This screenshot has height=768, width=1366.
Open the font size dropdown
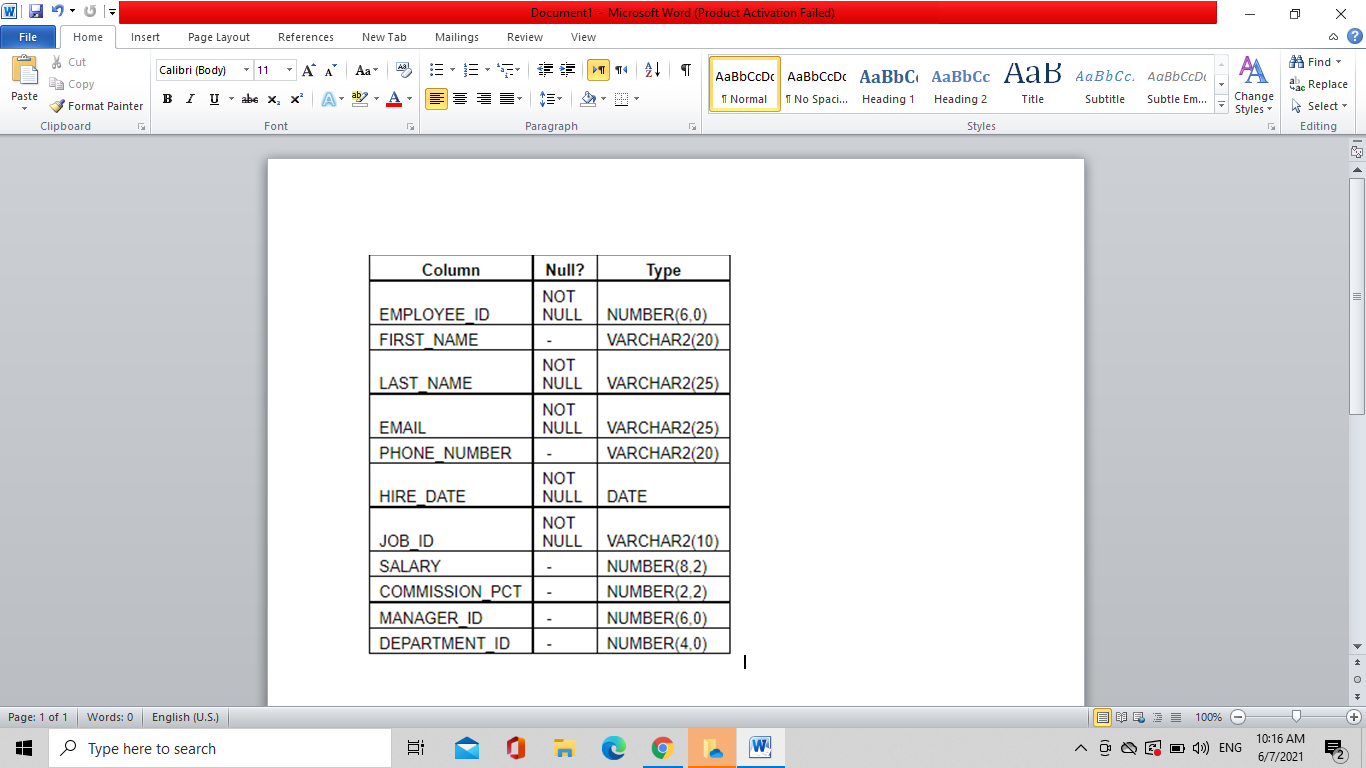(x=289, y=70)
